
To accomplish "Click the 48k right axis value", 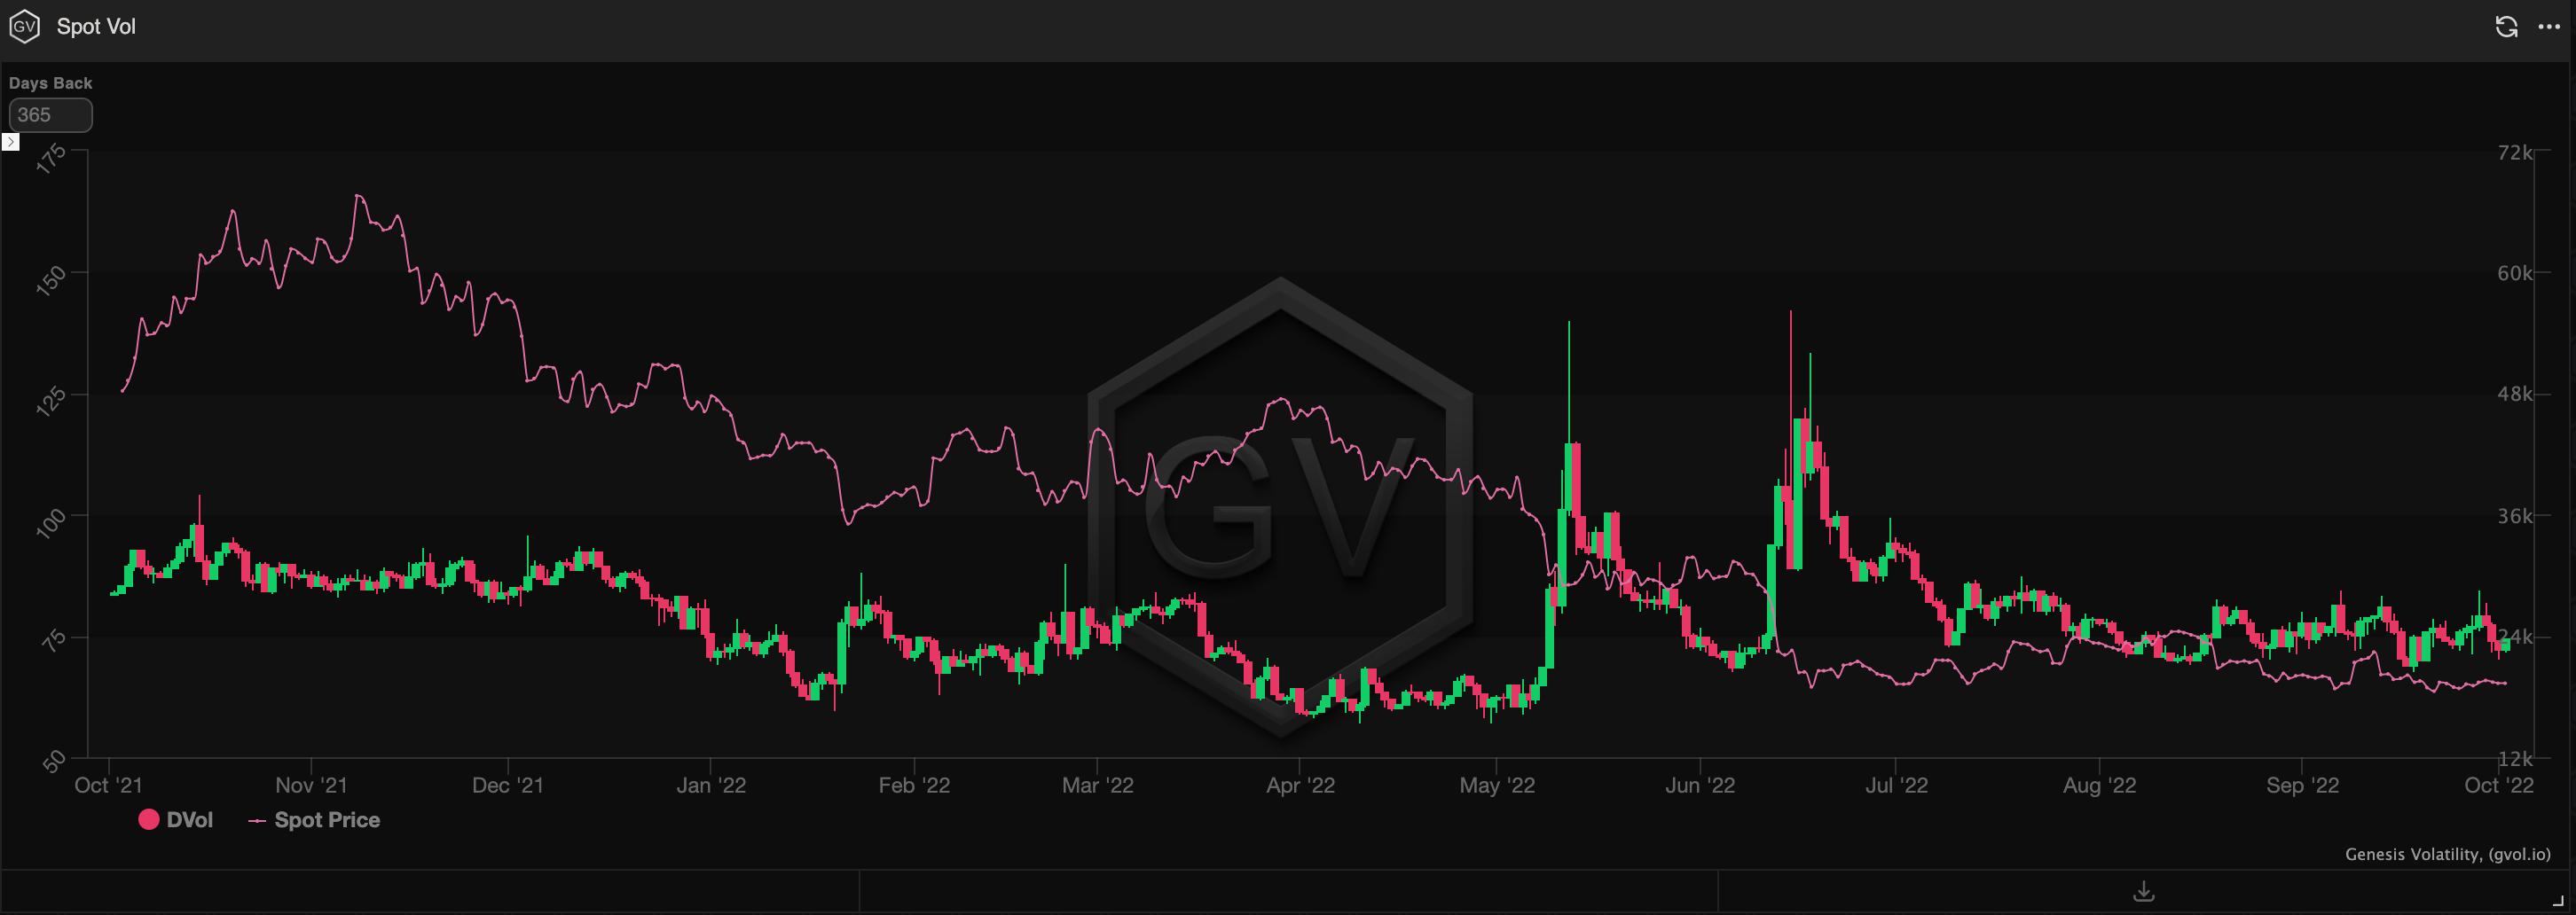I will pyautogui.click(x=2514, y=394).
